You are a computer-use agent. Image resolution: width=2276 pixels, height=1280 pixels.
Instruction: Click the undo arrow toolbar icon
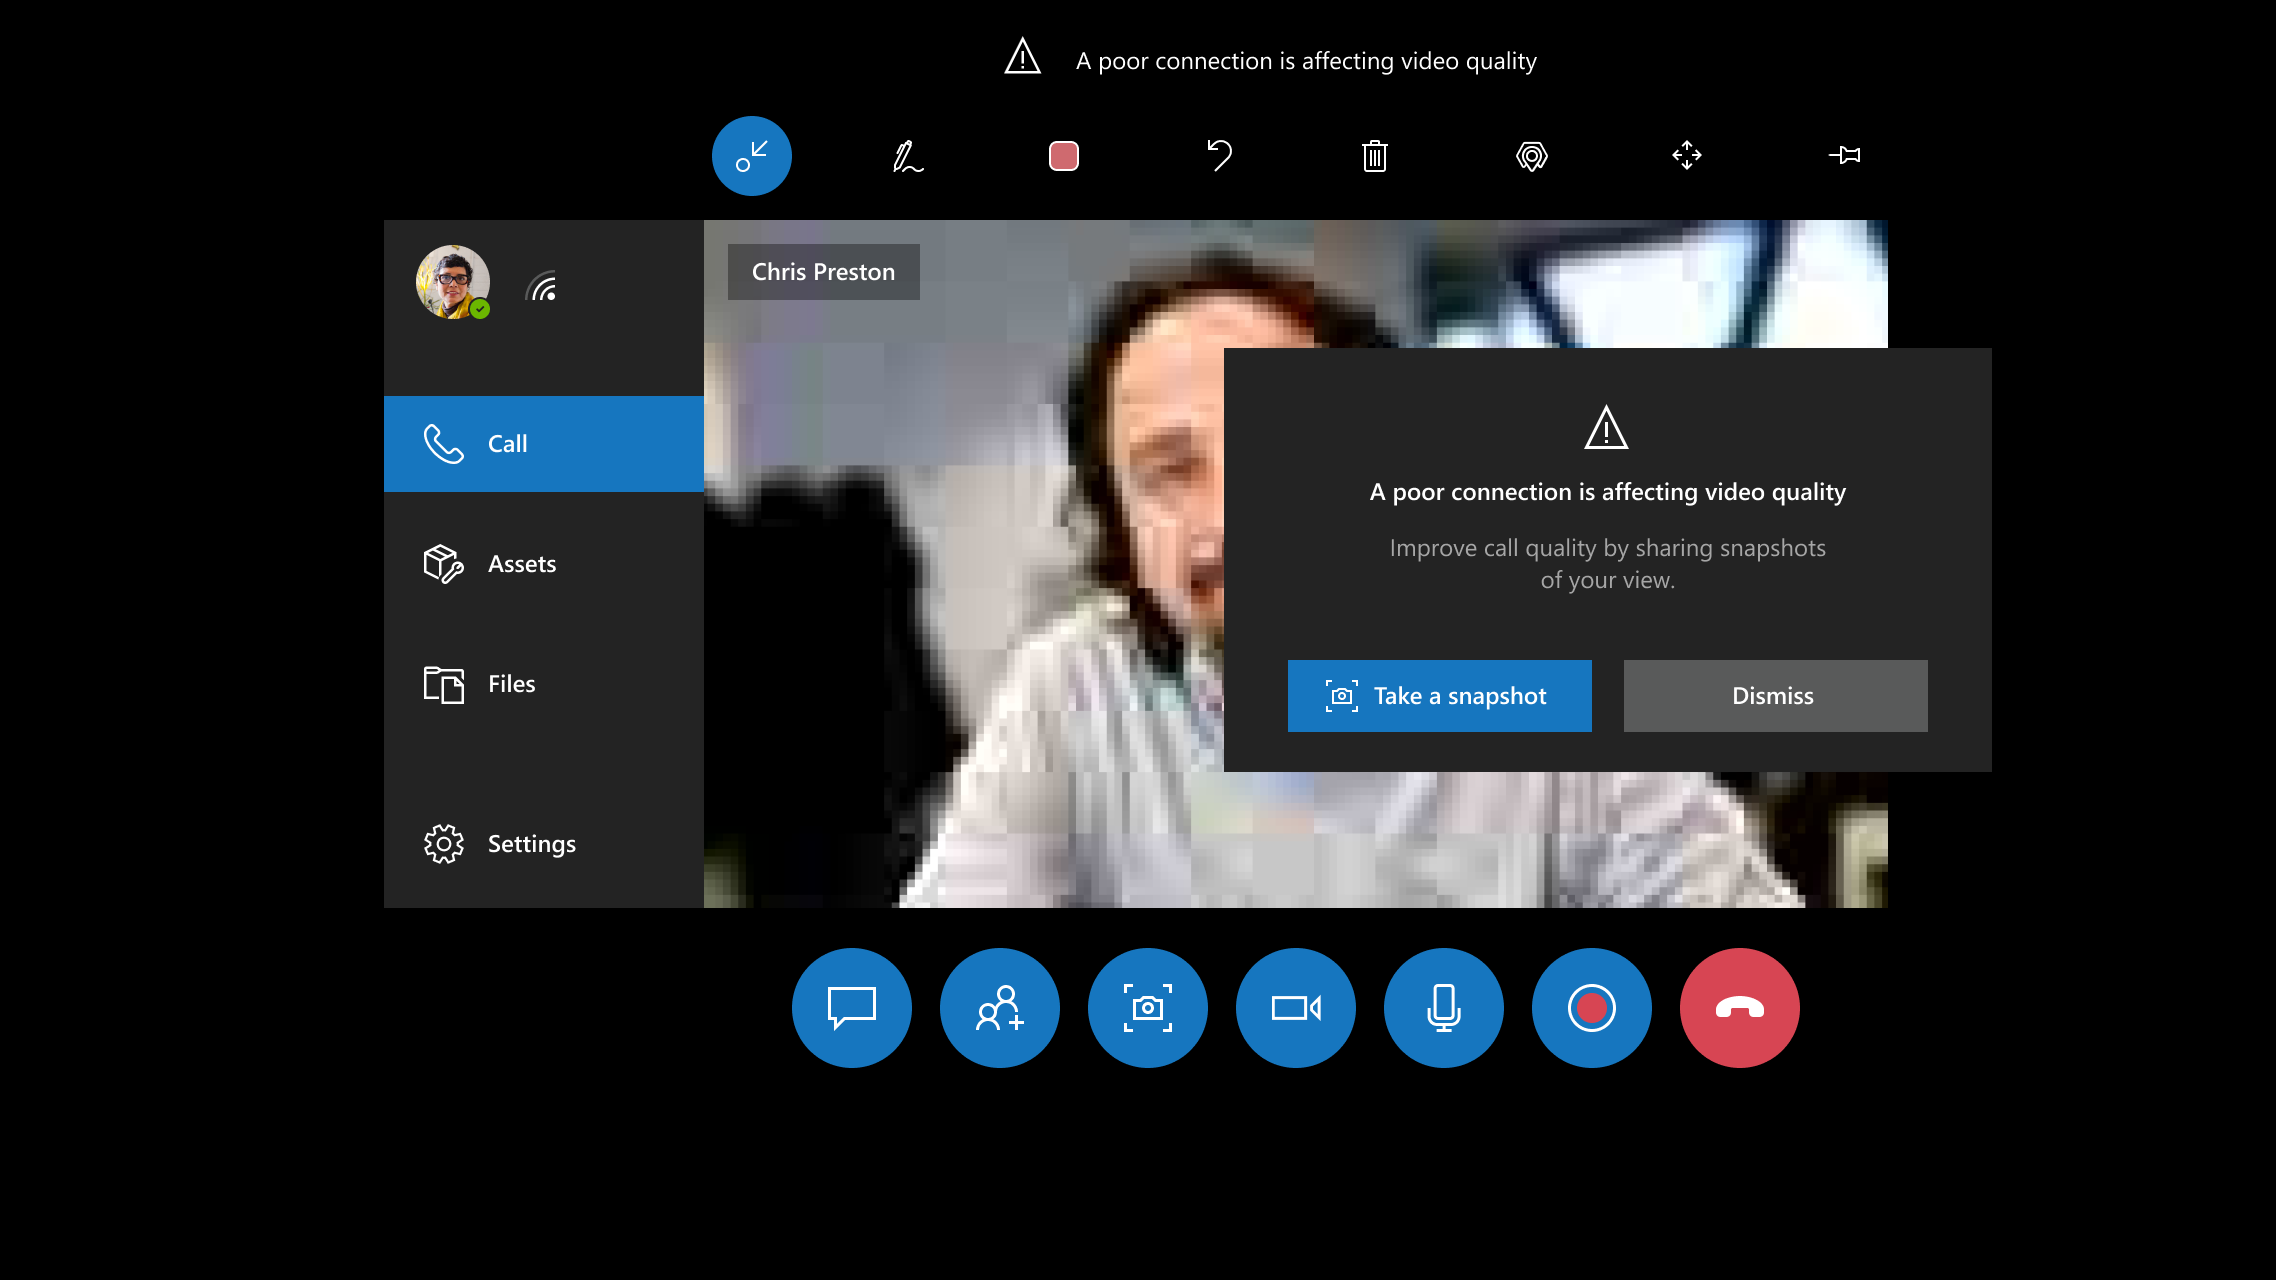coord(1218,155)
